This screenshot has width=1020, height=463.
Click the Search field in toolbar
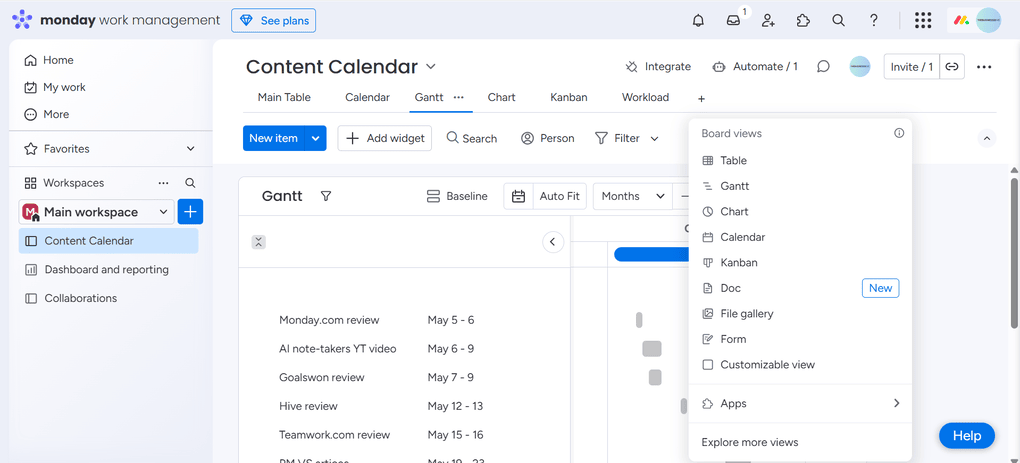(472, 138)
